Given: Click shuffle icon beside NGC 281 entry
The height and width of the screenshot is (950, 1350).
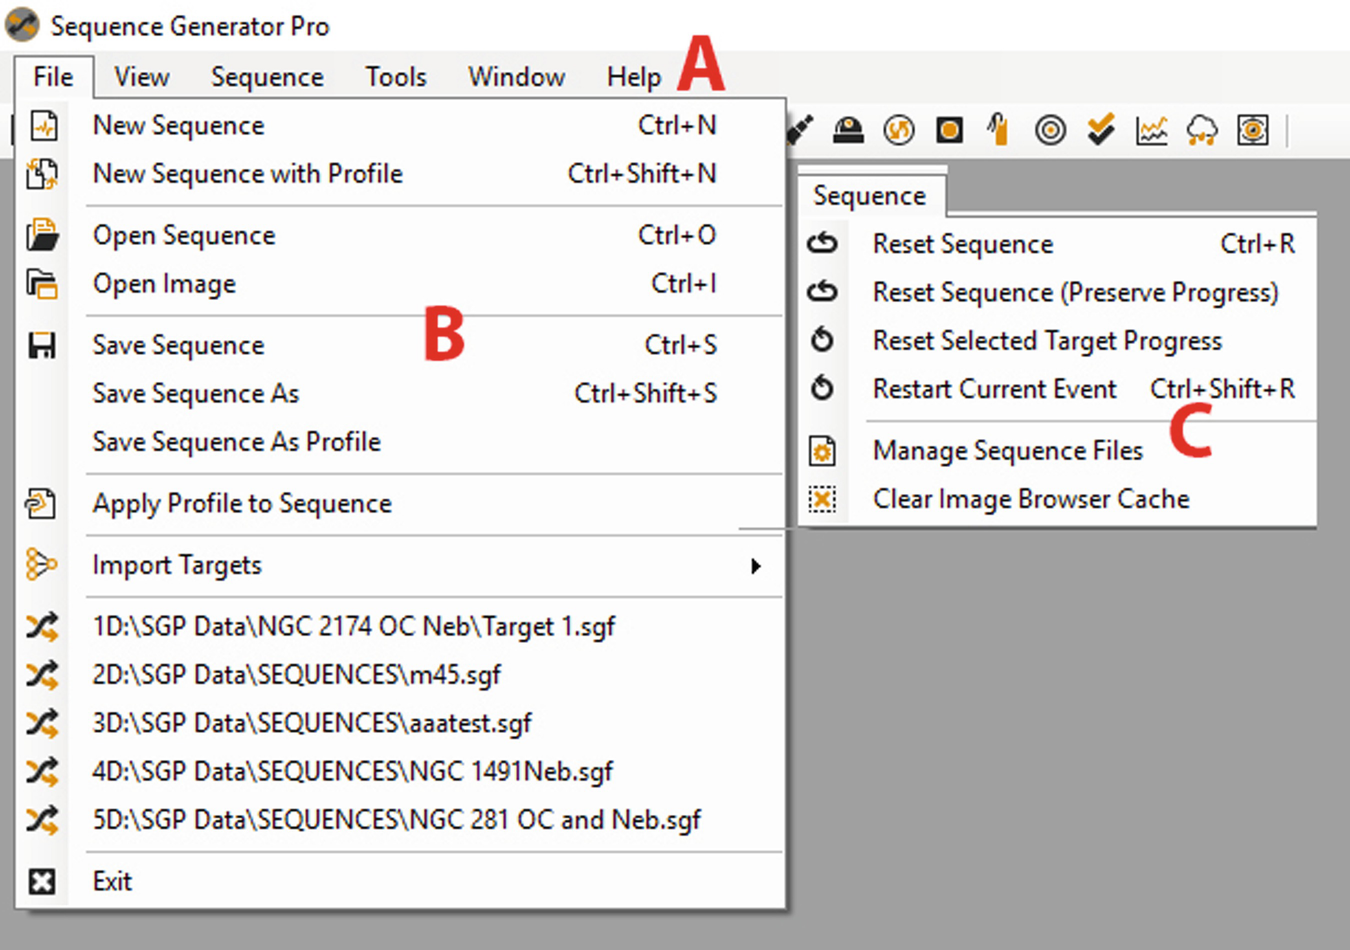Looking at the screenshot, I should (42, 820).
